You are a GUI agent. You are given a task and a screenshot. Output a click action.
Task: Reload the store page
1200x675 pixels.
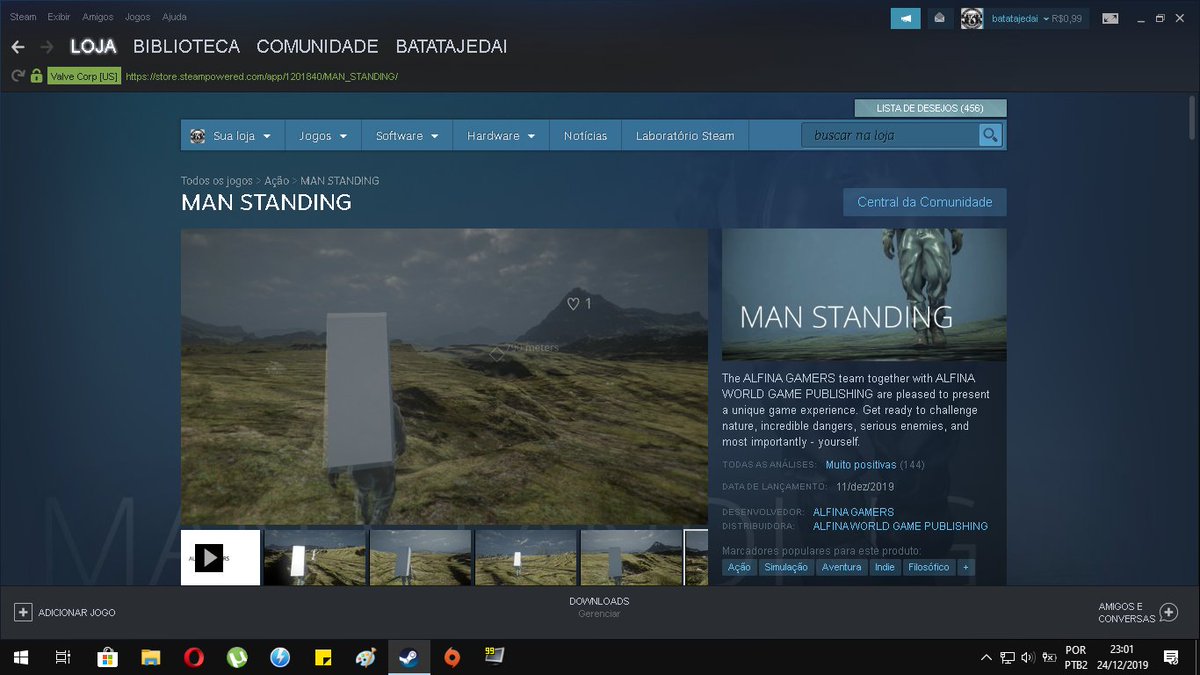click(17, 76)
